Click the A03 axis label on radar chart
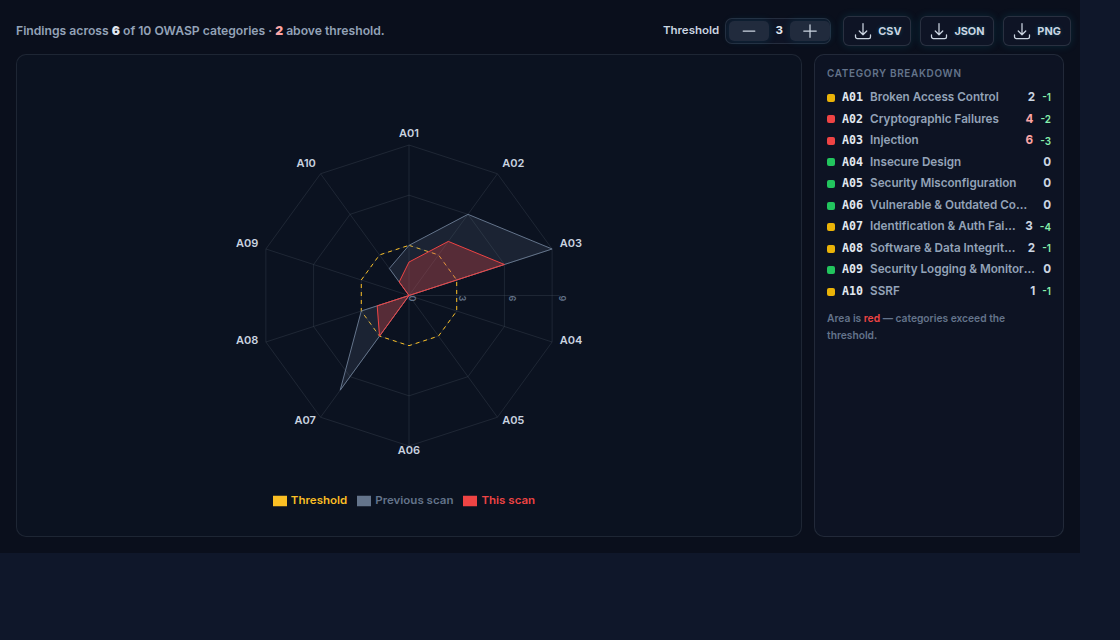The height and width of the screenshot is (640, 1120). tap(571, 244)
